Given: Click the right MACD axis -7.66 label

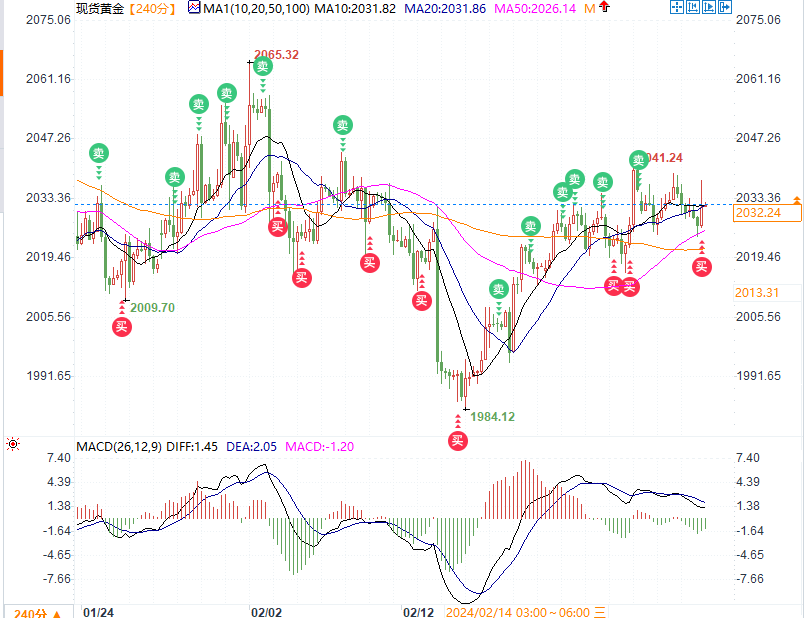Looking at the screenshot, I should [x=750, y=579].
